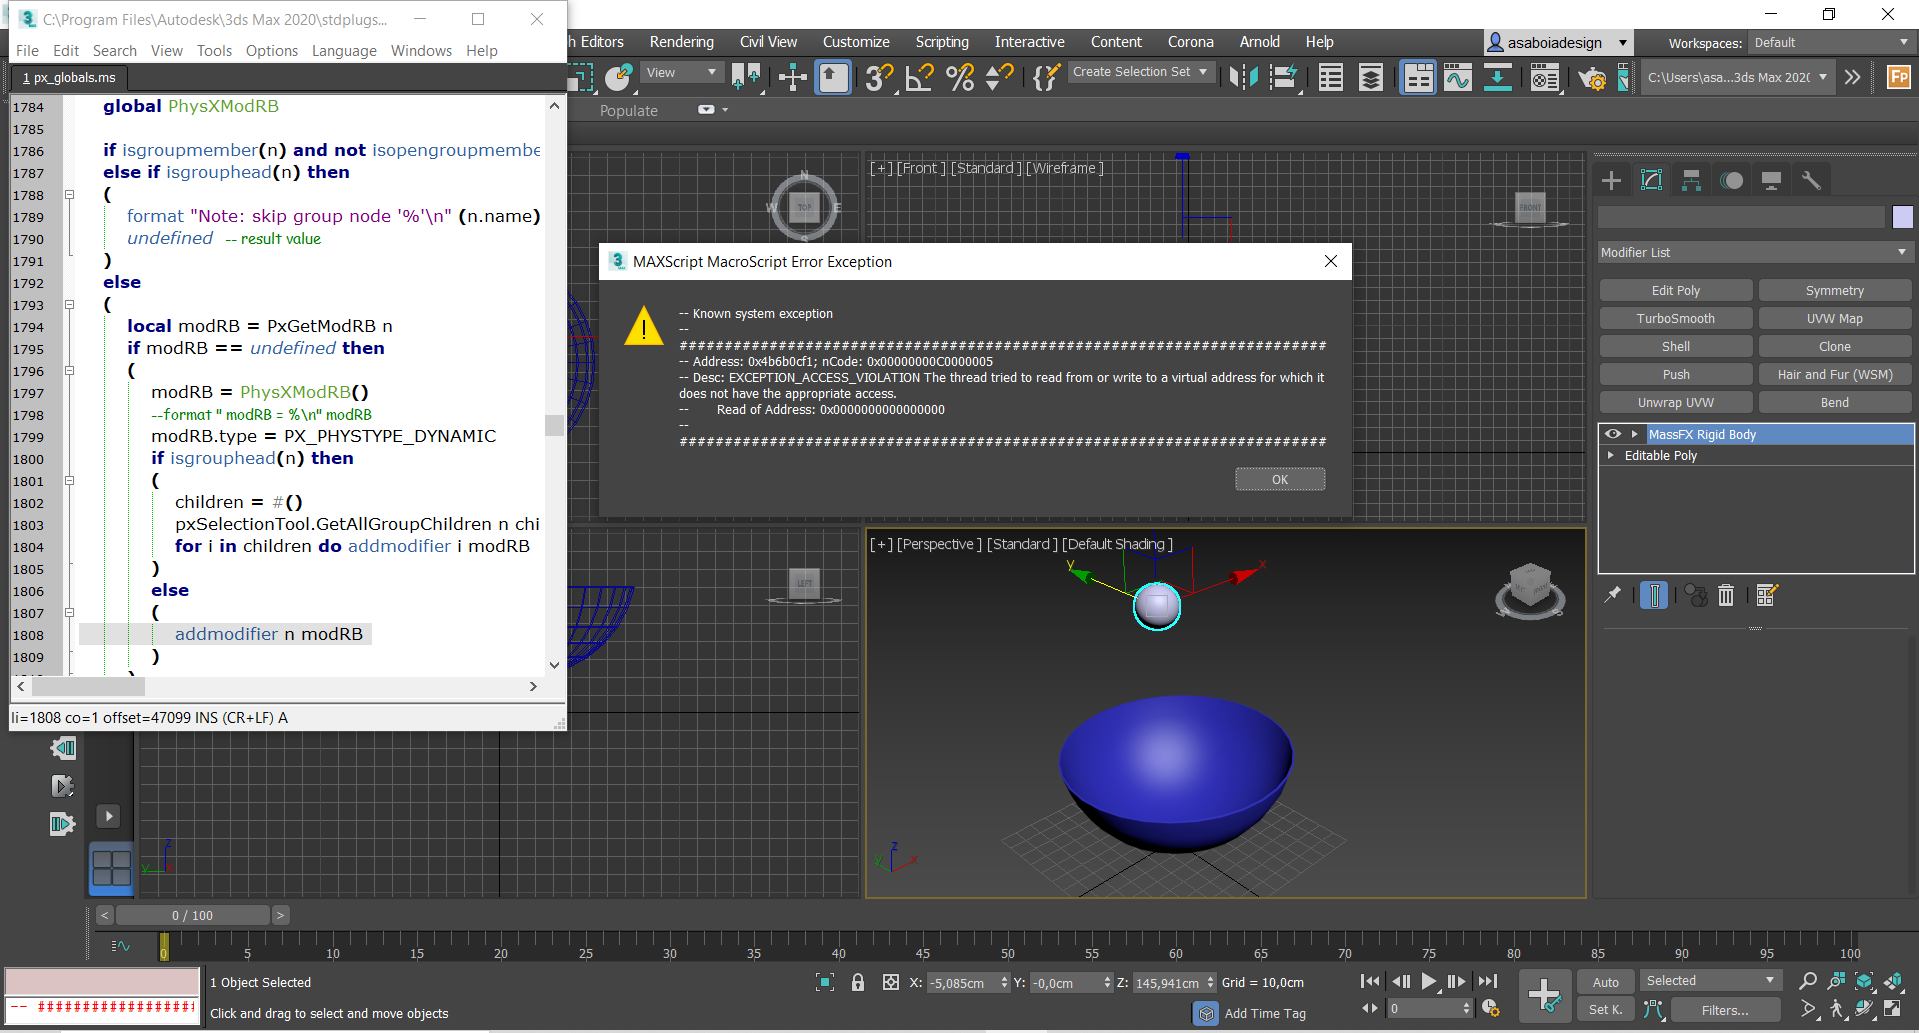Viewport: 1919px width, 1033px height.
Task: Open Time Configuration icon
Action: pyautogui.click(x=1490, y=1008)
